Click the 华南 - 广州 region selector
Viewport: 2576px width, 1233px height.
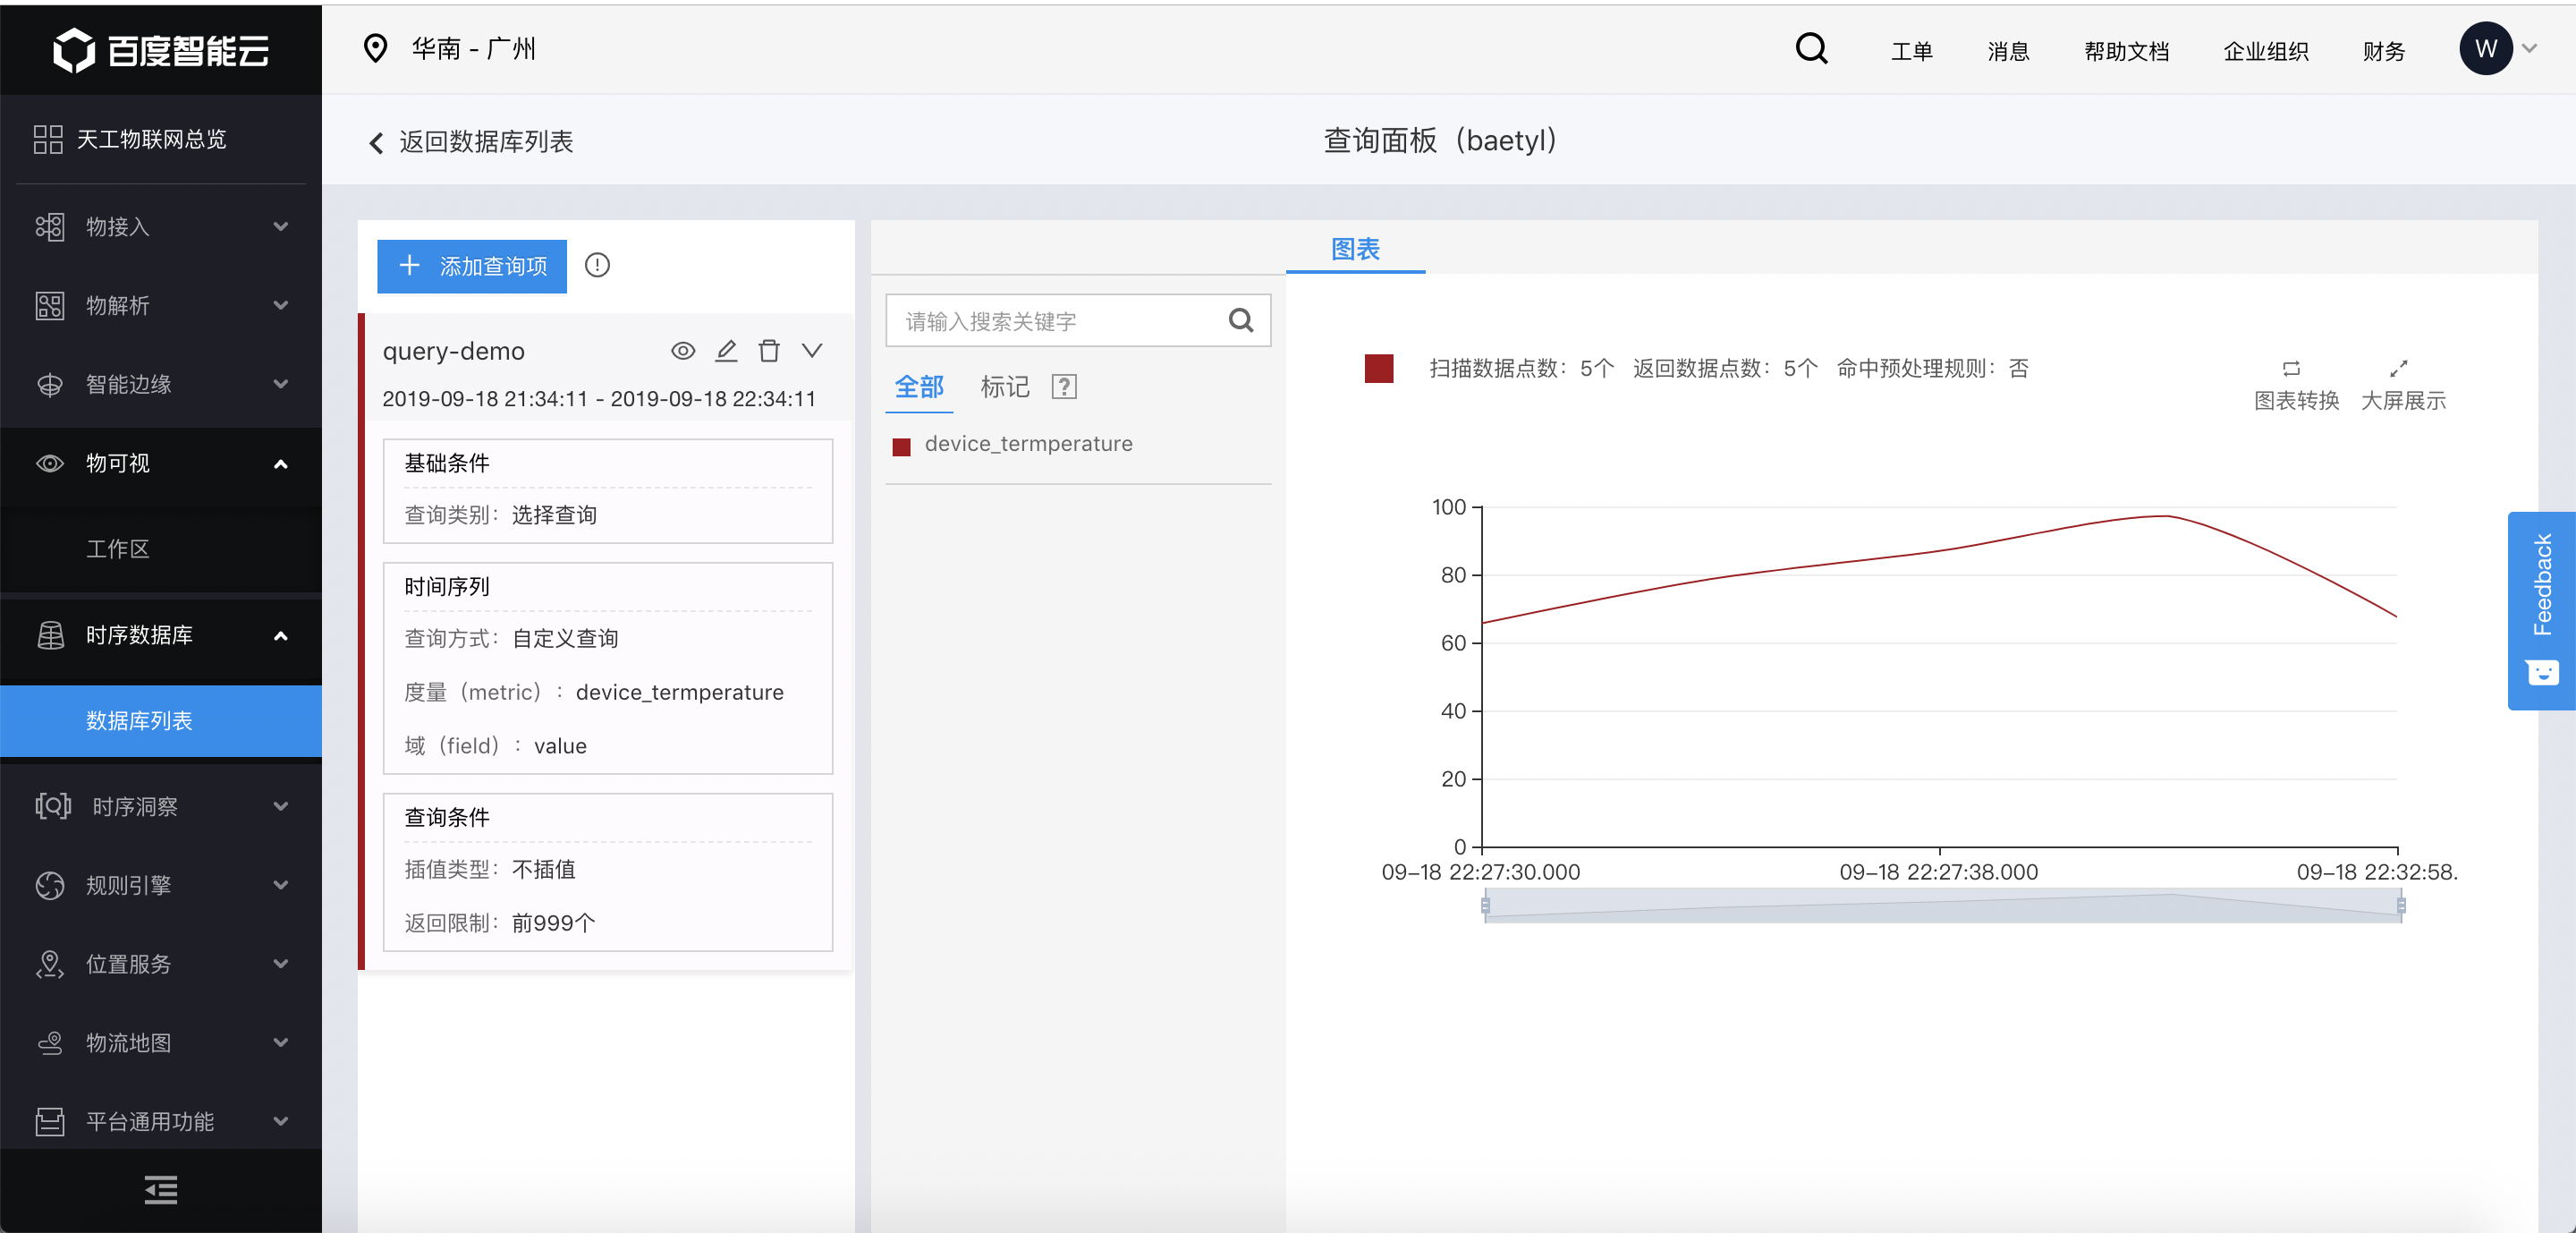450,48
